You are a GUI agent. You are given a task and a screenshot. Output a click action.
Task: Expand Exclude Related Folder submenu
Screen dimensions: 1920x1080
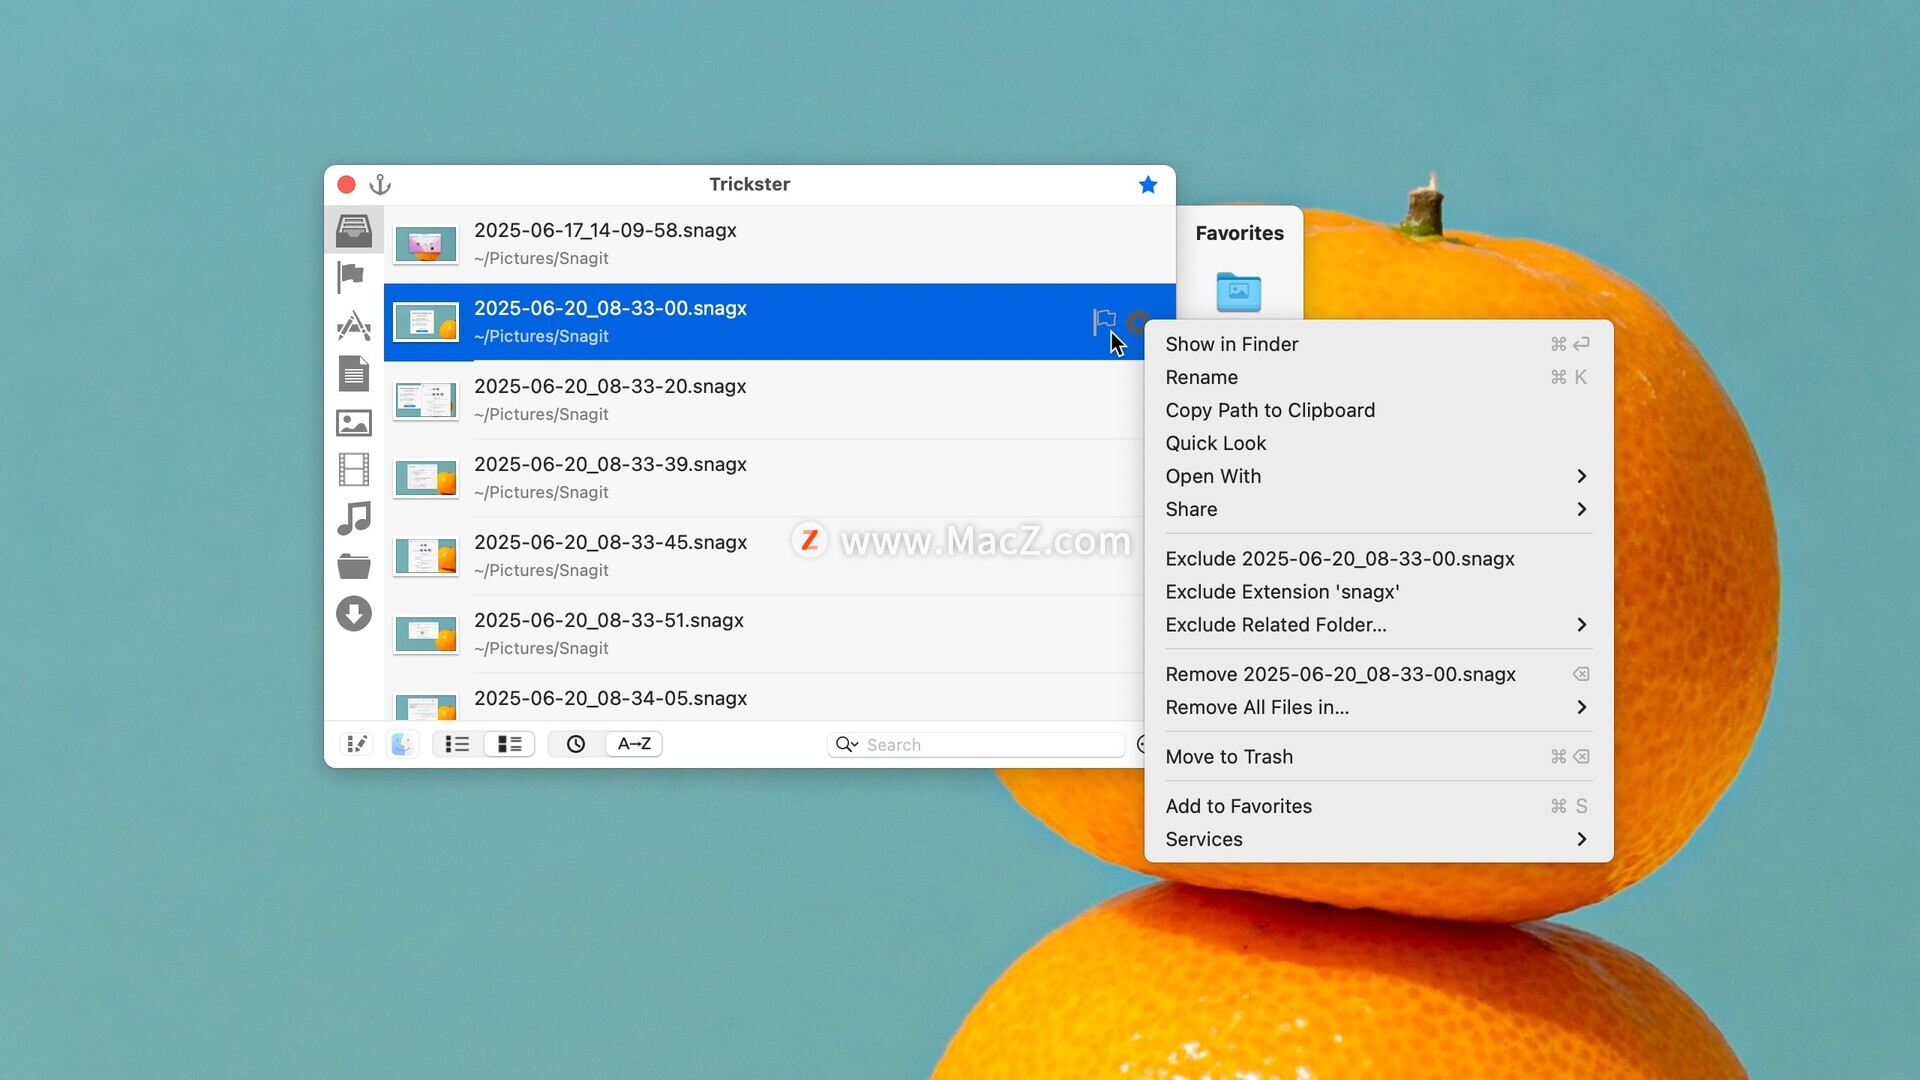tap(1379, 625)
